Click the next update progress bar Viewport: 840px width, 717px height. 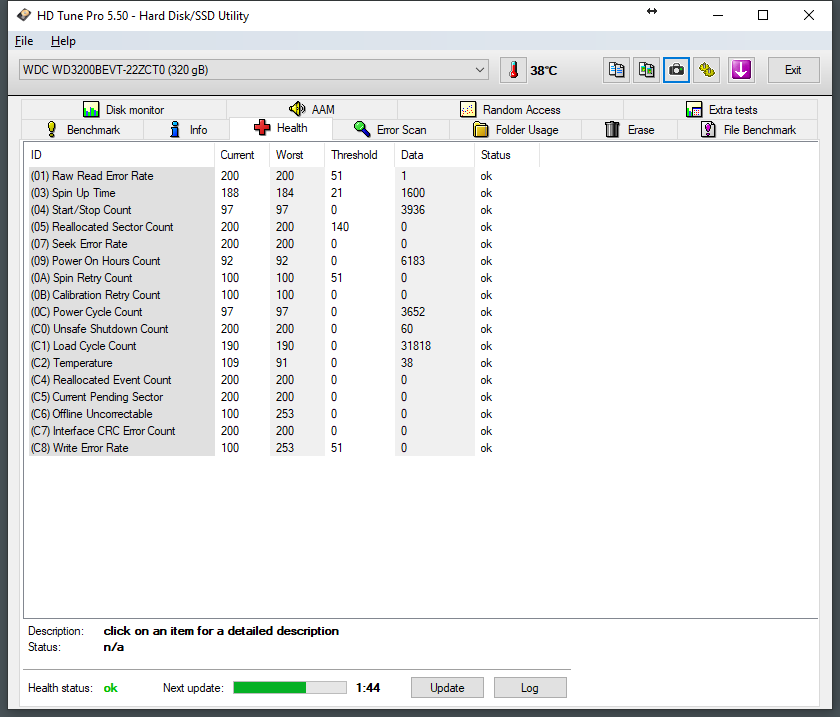290,688
